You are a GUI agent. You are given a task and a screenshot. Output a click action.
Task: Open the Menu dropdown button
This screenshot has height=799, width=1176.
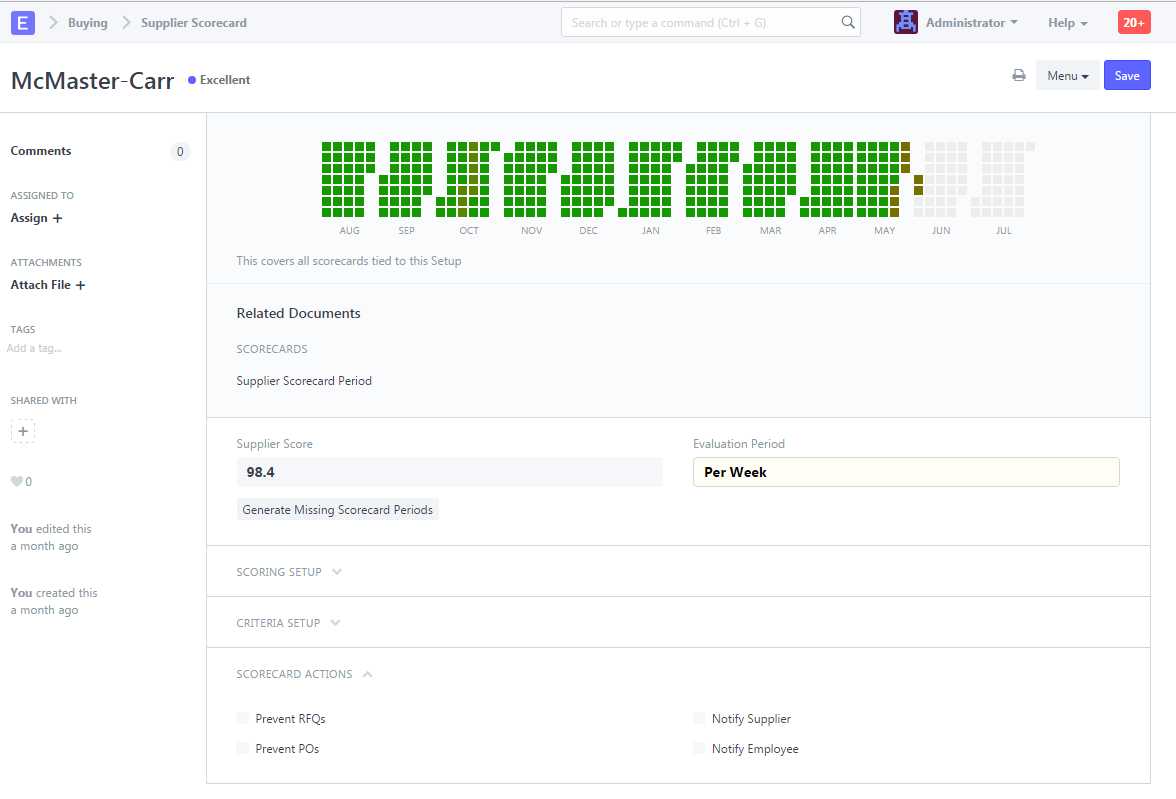pyautogui.click(x=1067, y=76)
